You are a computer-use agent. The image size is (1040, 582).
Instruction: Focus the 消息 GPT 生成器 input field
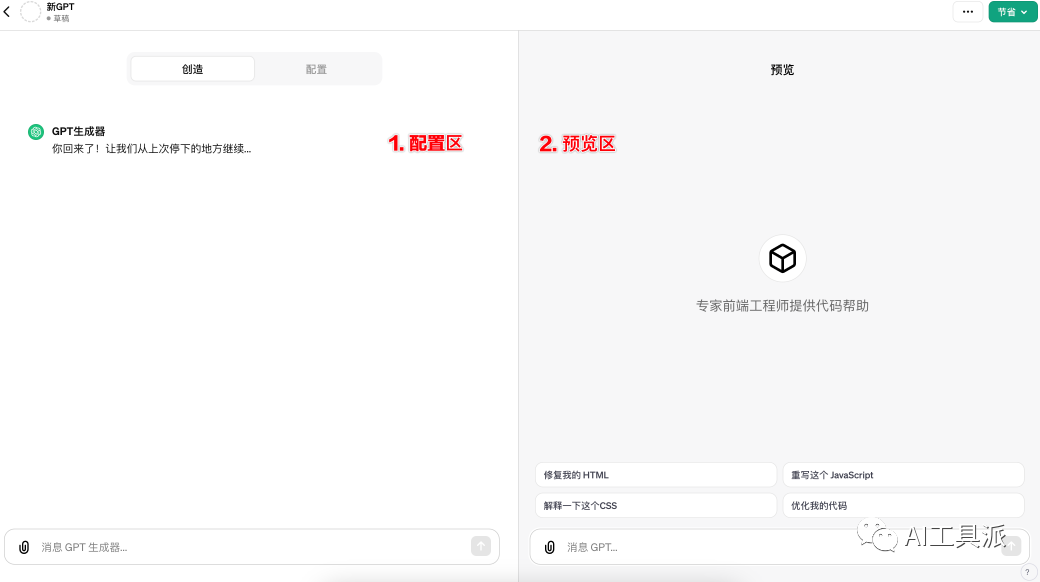pos(252,547)
